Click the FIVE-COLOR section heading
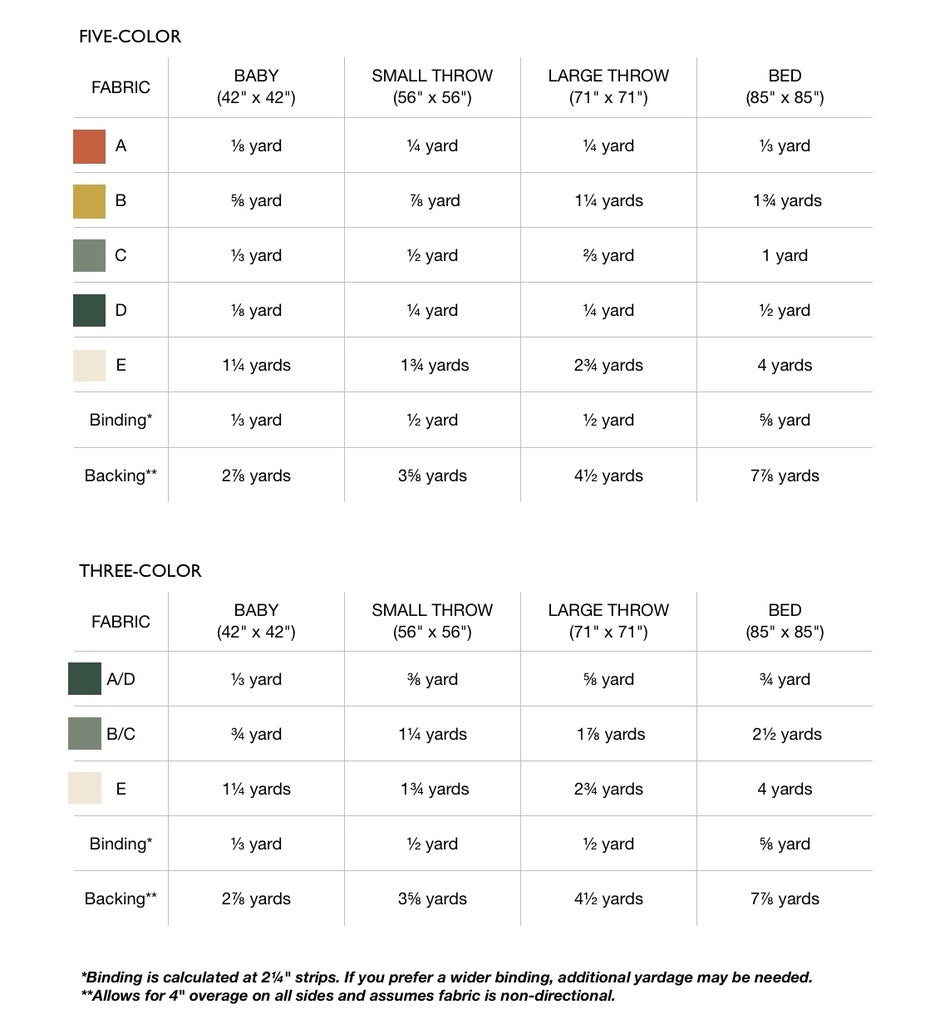 (130, 37)
